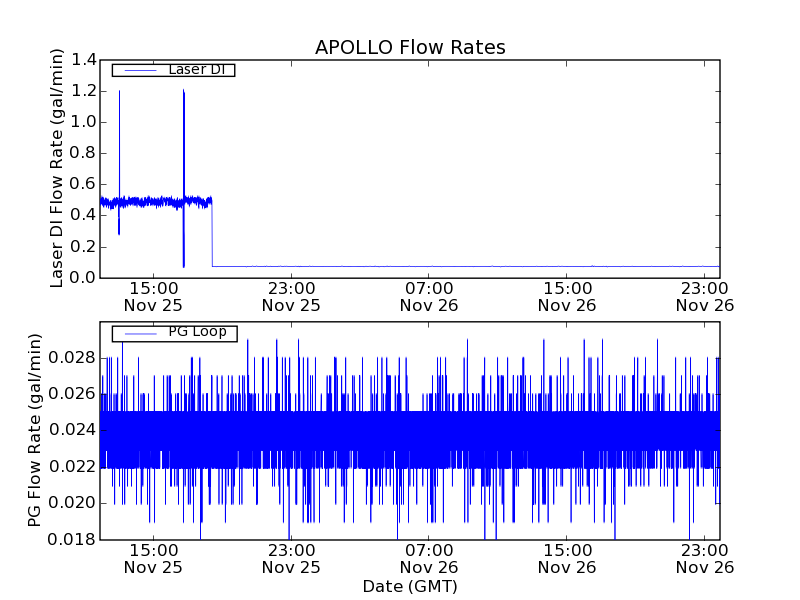This screenshot has width=800, height=600.
Task: Select "23:00 Nov 26" tick under the bottom plot
Action: click(704, 558)
